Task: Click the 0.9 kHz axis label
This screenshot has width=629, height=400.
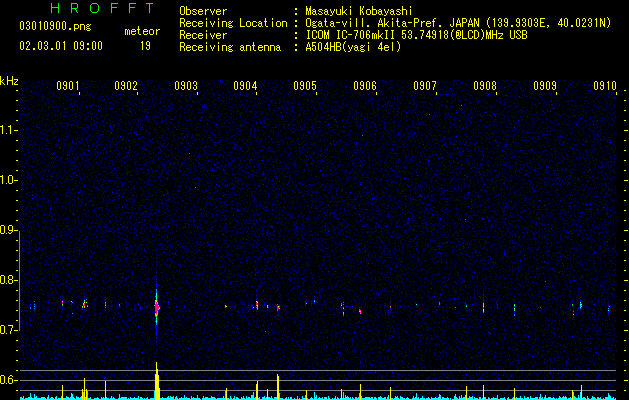Action: [8, 230]
